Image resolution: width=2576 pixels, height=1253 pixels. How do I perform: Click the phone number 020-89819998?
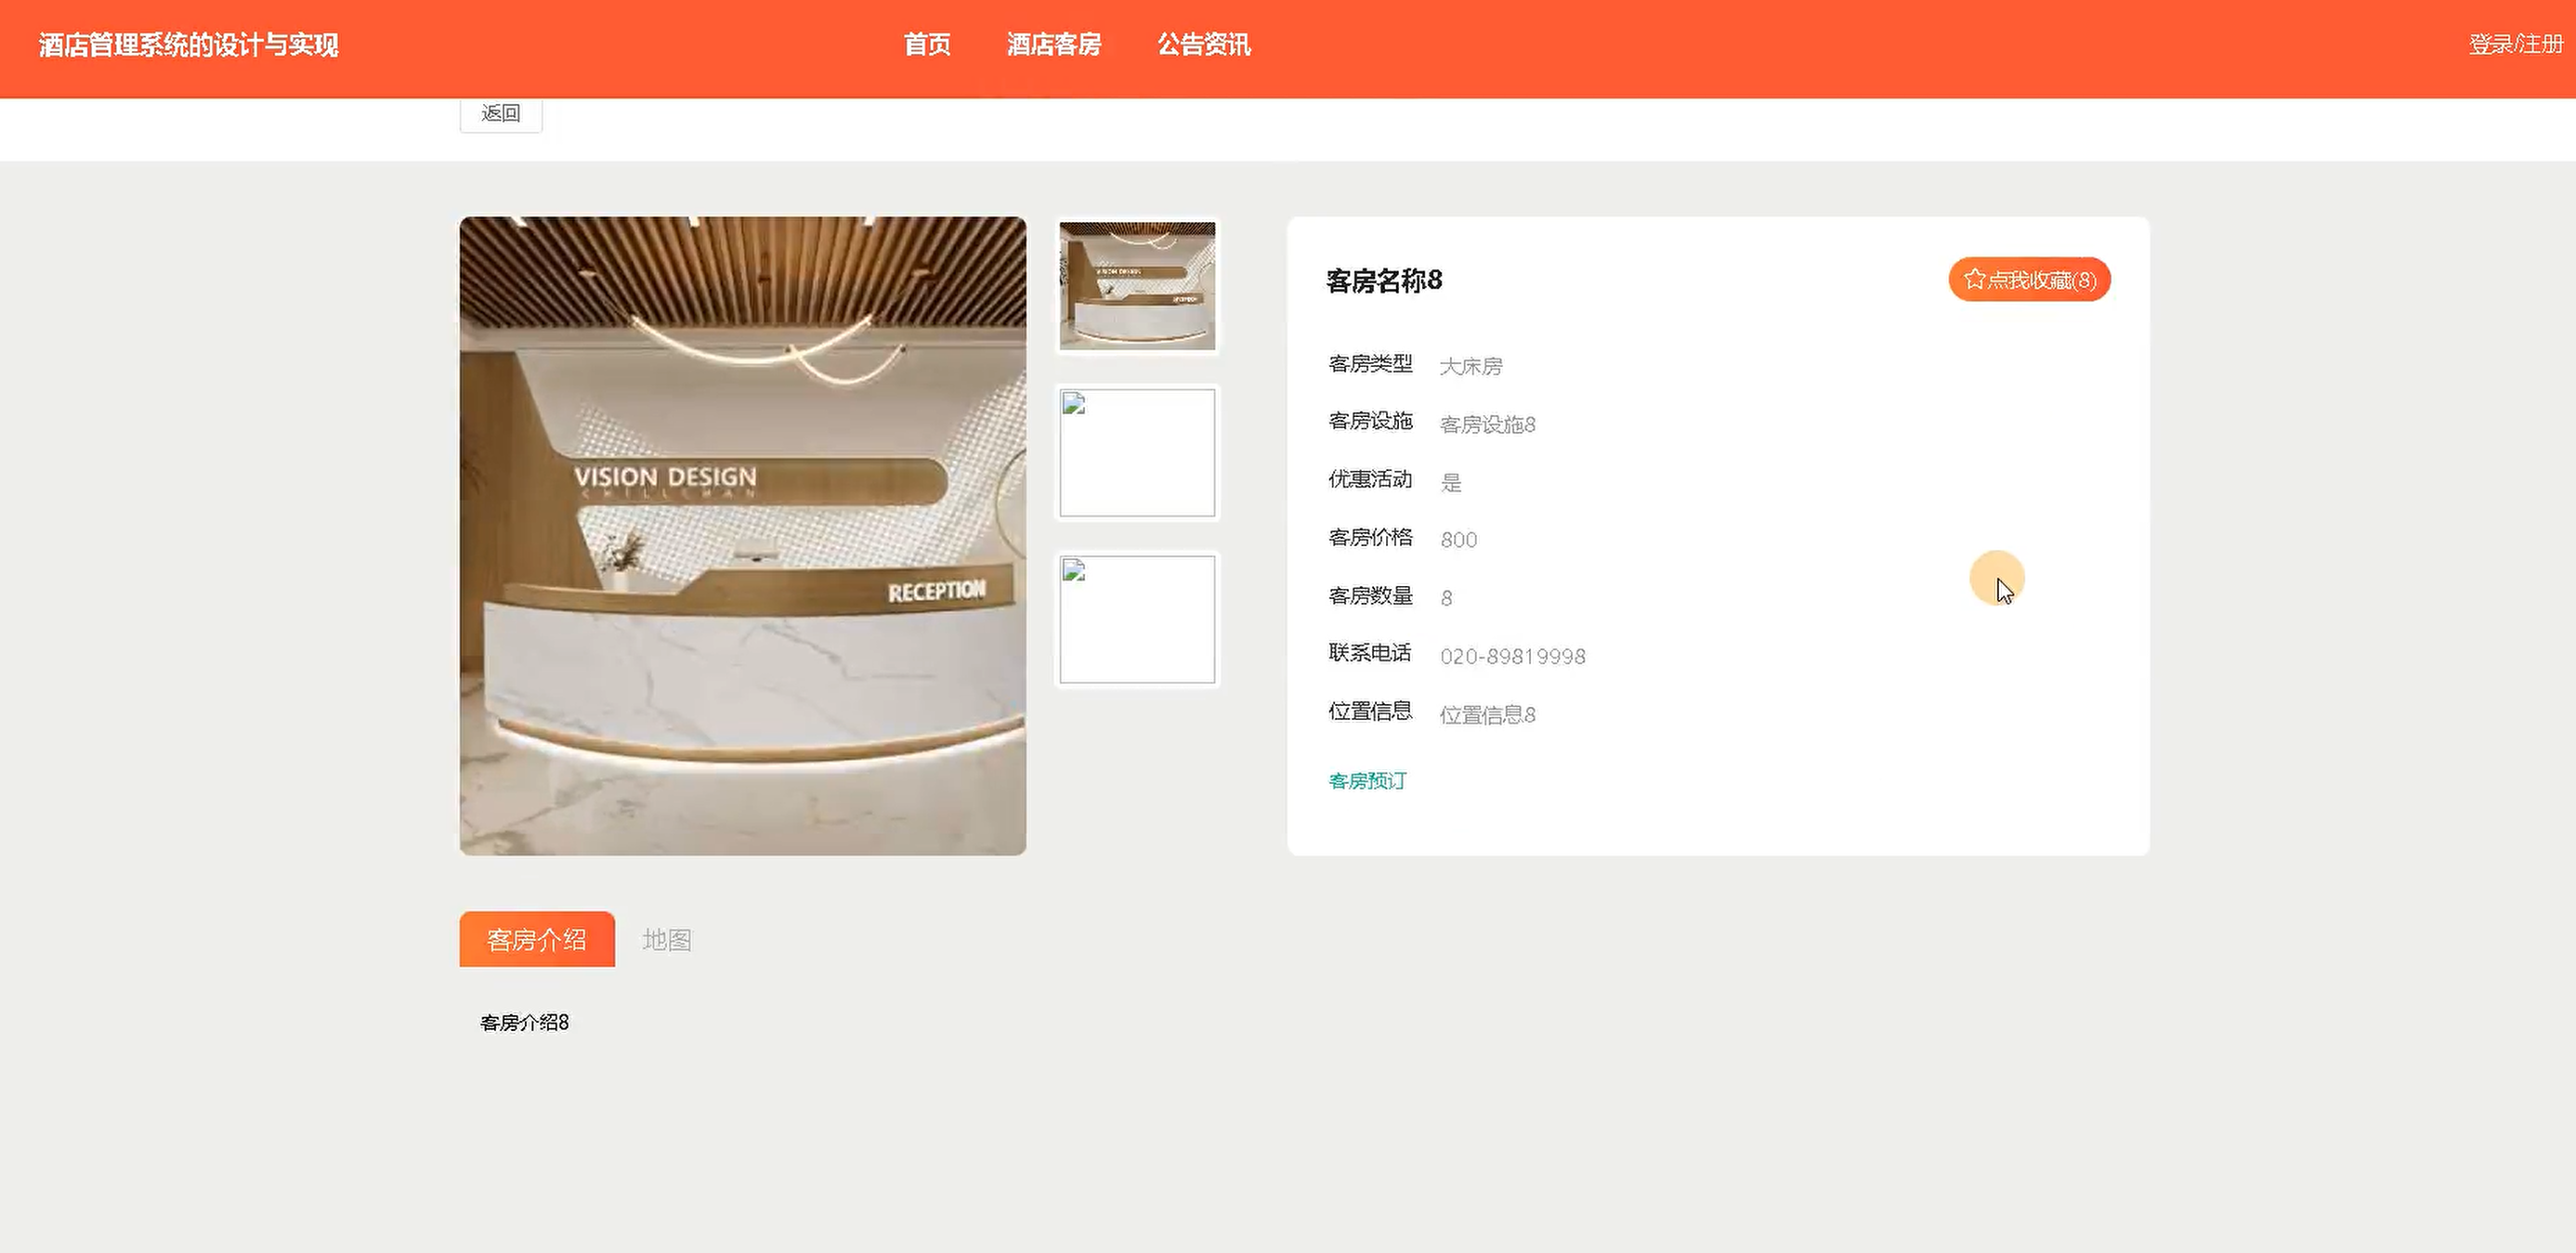[x=1512, y=657]
